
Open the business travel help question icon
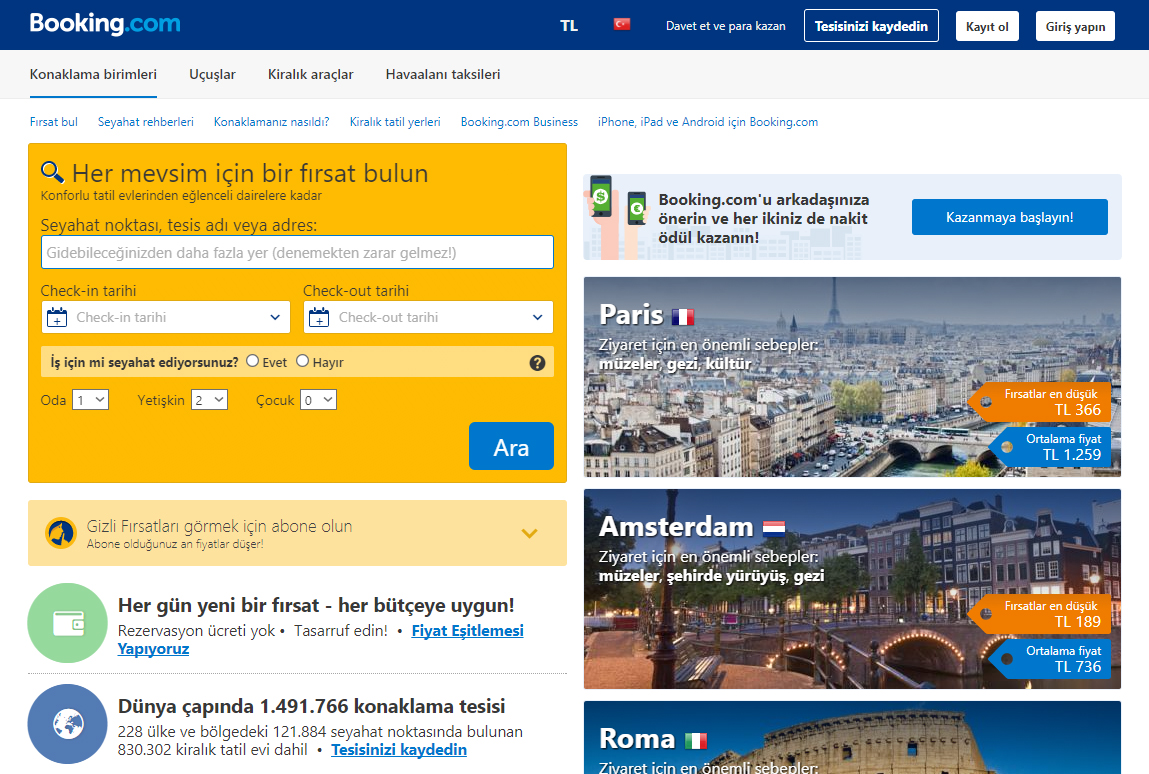tap(537, 363)
